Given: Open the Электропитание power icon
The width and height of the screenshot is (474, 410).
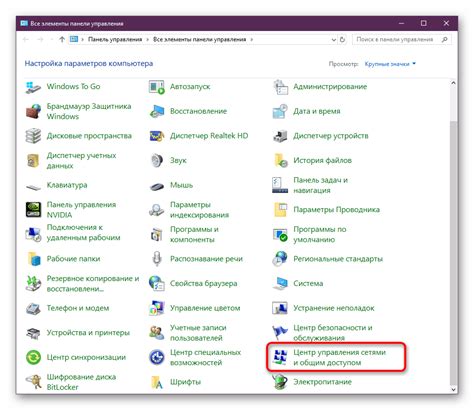Looking at the screenshot, I should (x=280, y=382).
